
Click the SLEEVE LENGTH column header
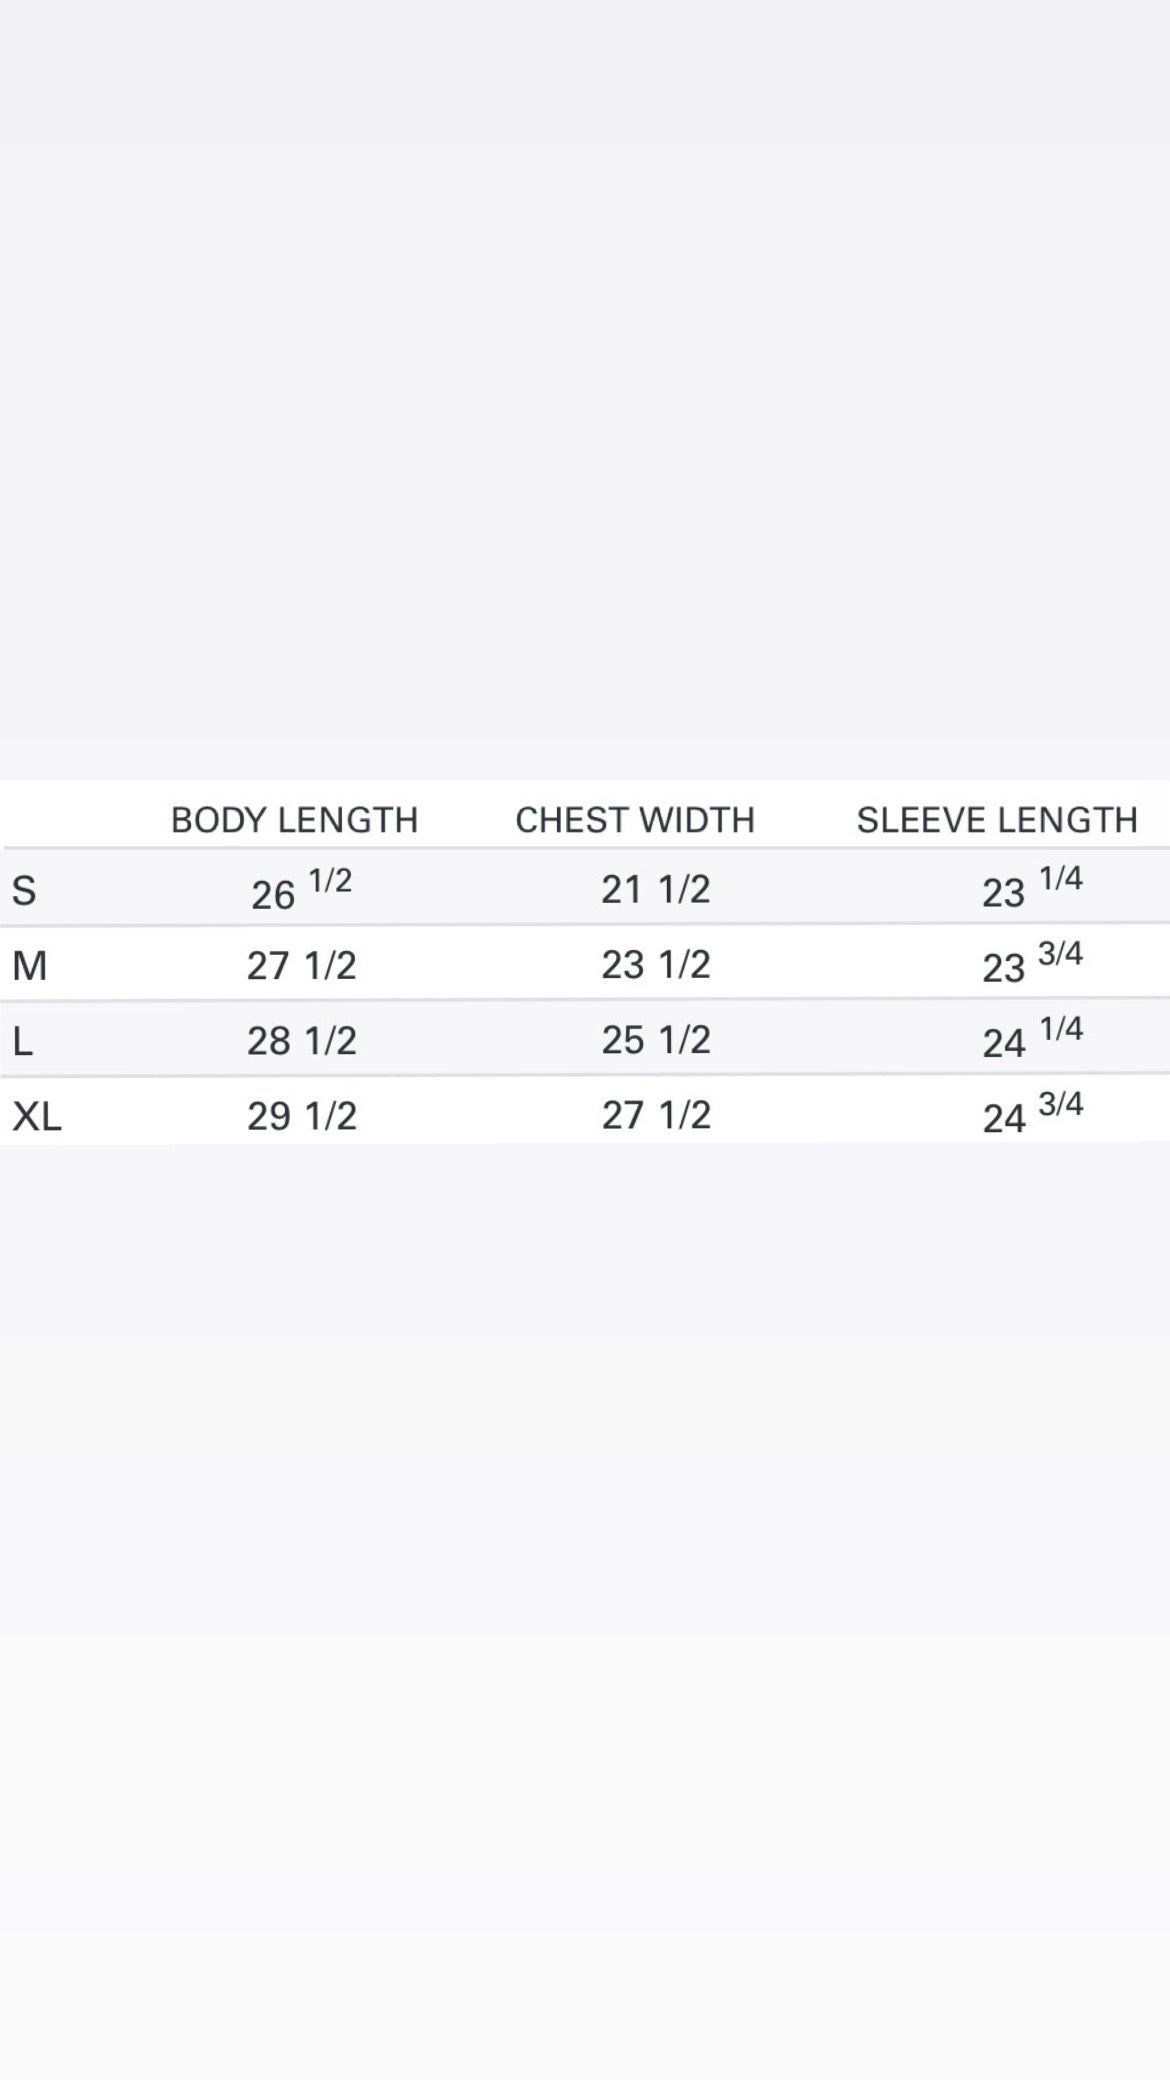pyautogui.click(x=997, y=820)
